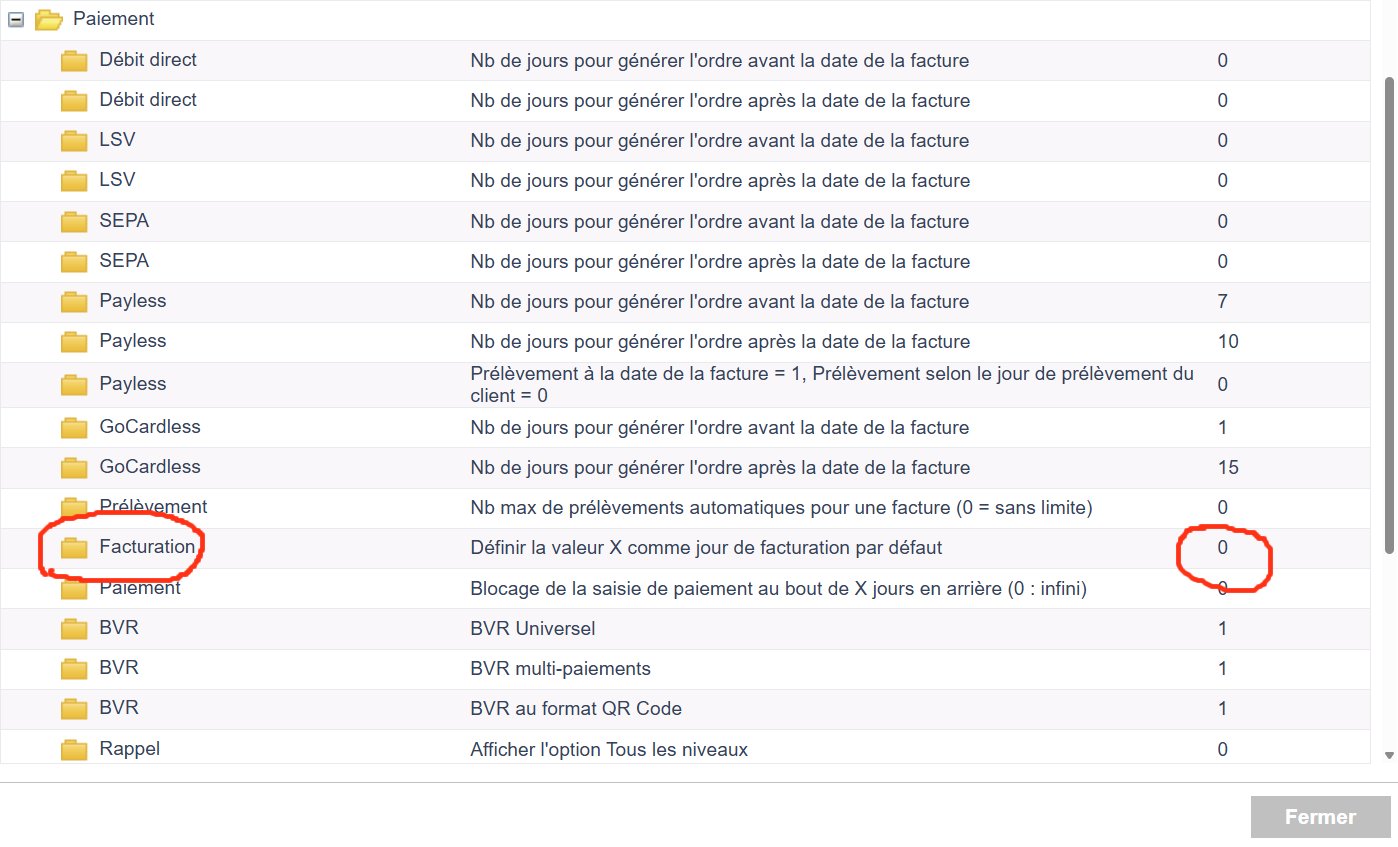Select the folder icon on the BVR multi-paiements row

pos(74,669)
